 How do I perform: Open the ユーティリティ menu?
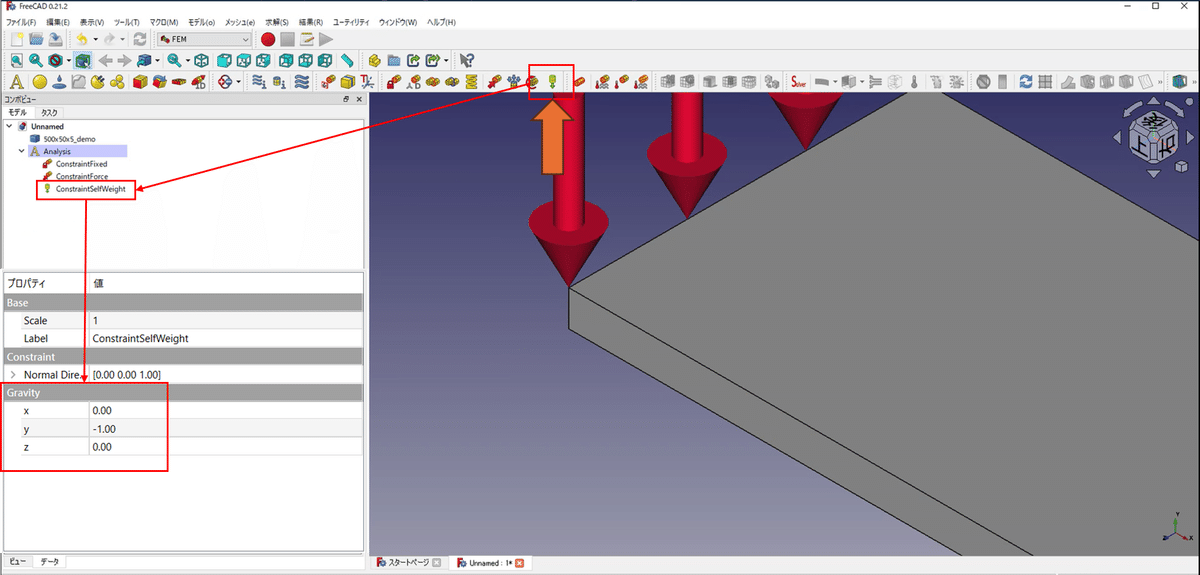(x=349, y=22)
